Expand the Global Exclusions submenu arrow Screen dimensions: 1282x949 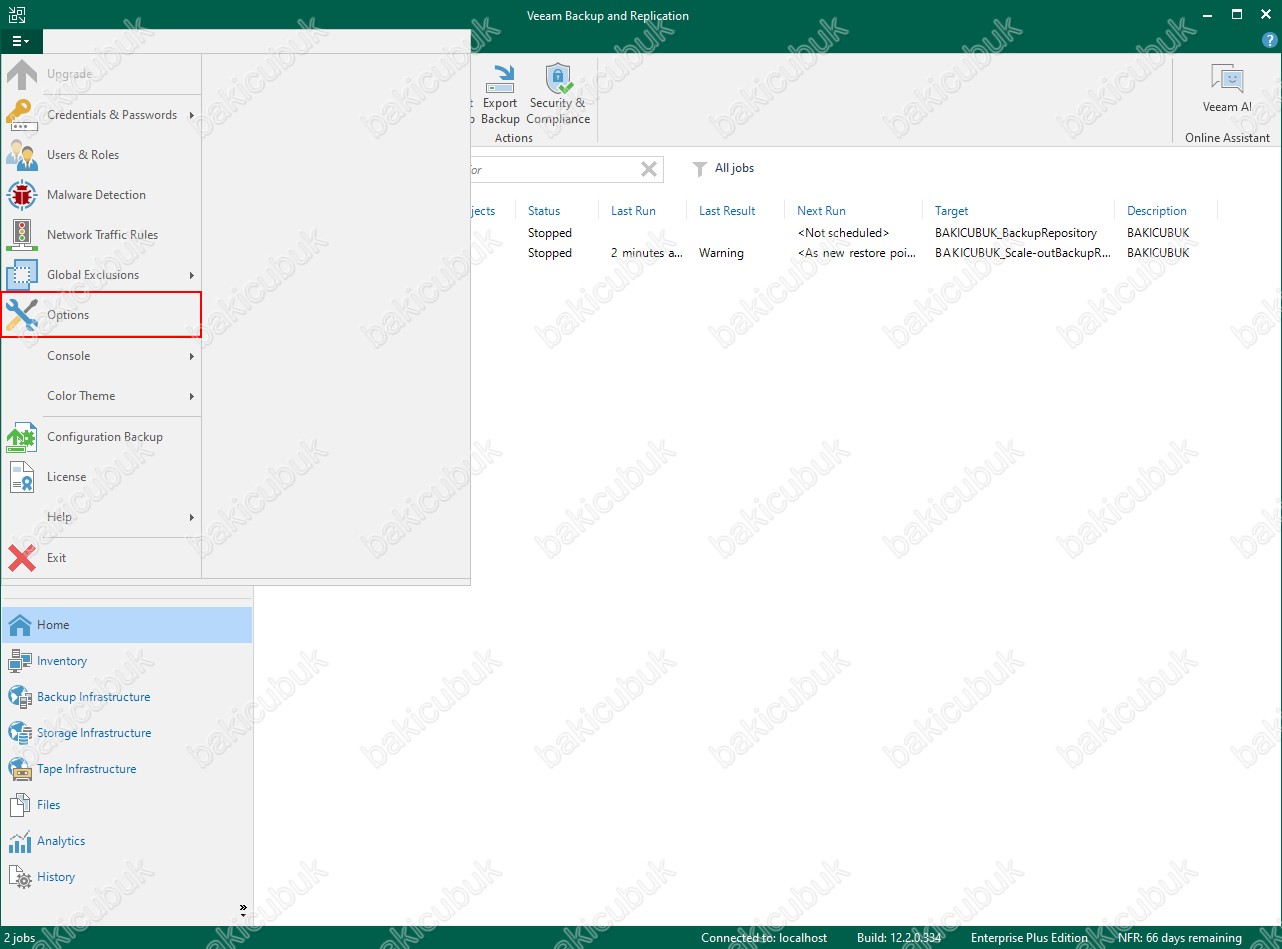point(192,275)
